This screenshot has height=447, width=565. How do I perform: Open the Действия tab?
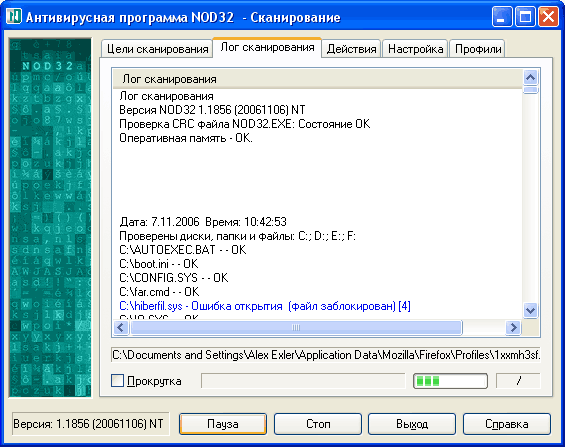click(351, 49)
